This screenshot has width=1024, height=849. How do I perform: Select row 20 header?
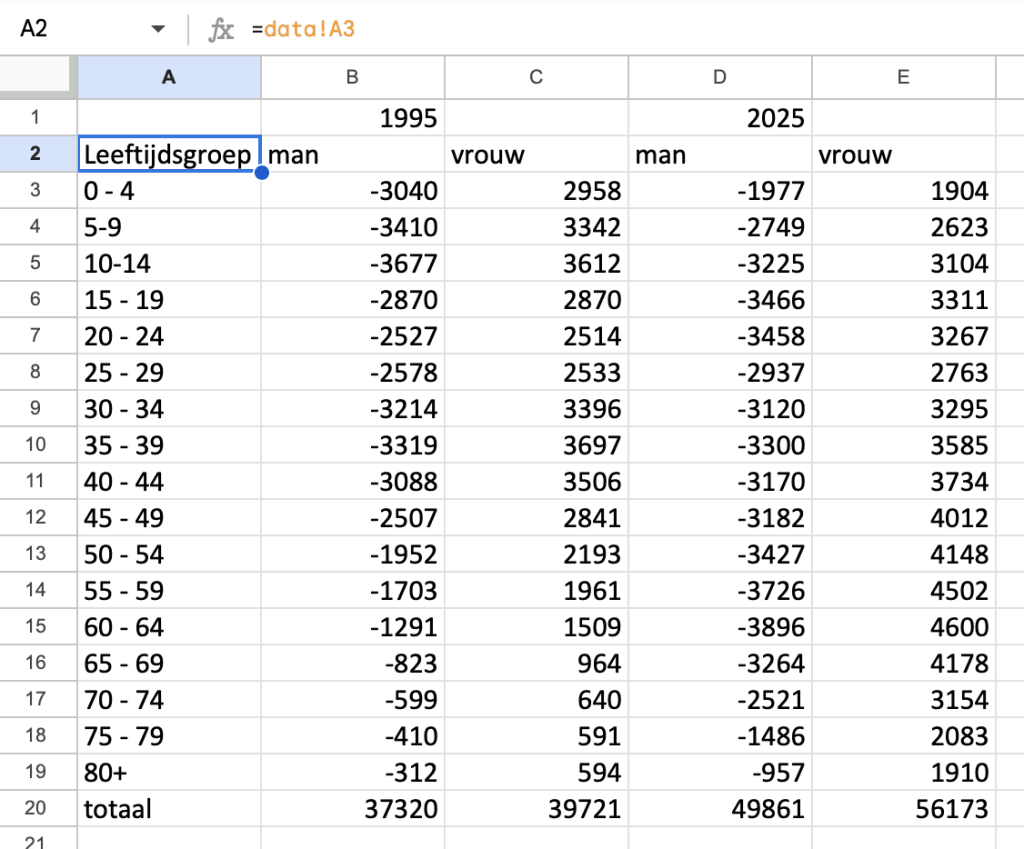point(38,808)
